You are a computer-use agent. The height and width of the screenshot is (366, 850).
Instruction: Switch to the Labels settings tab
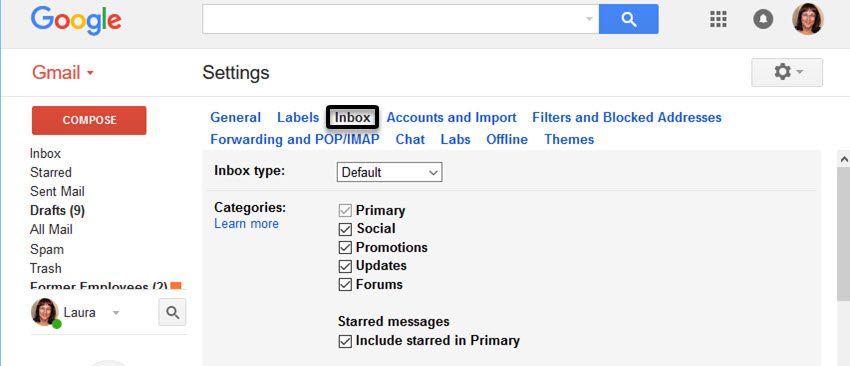[298, 118]
